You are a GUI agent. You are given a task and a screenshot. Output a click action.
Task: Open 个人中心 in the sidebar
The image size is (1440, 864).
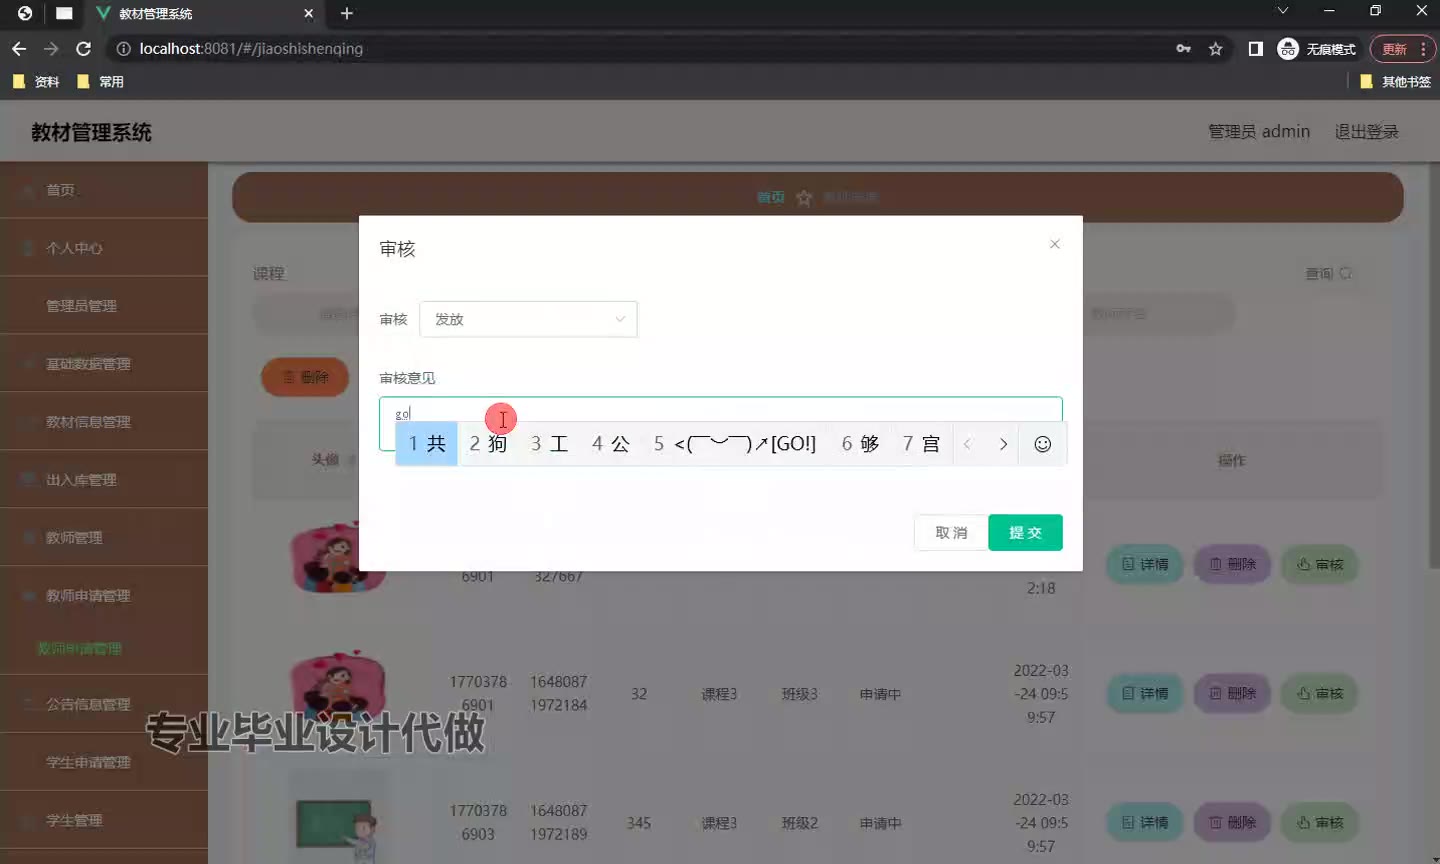[x=104, y=248]
